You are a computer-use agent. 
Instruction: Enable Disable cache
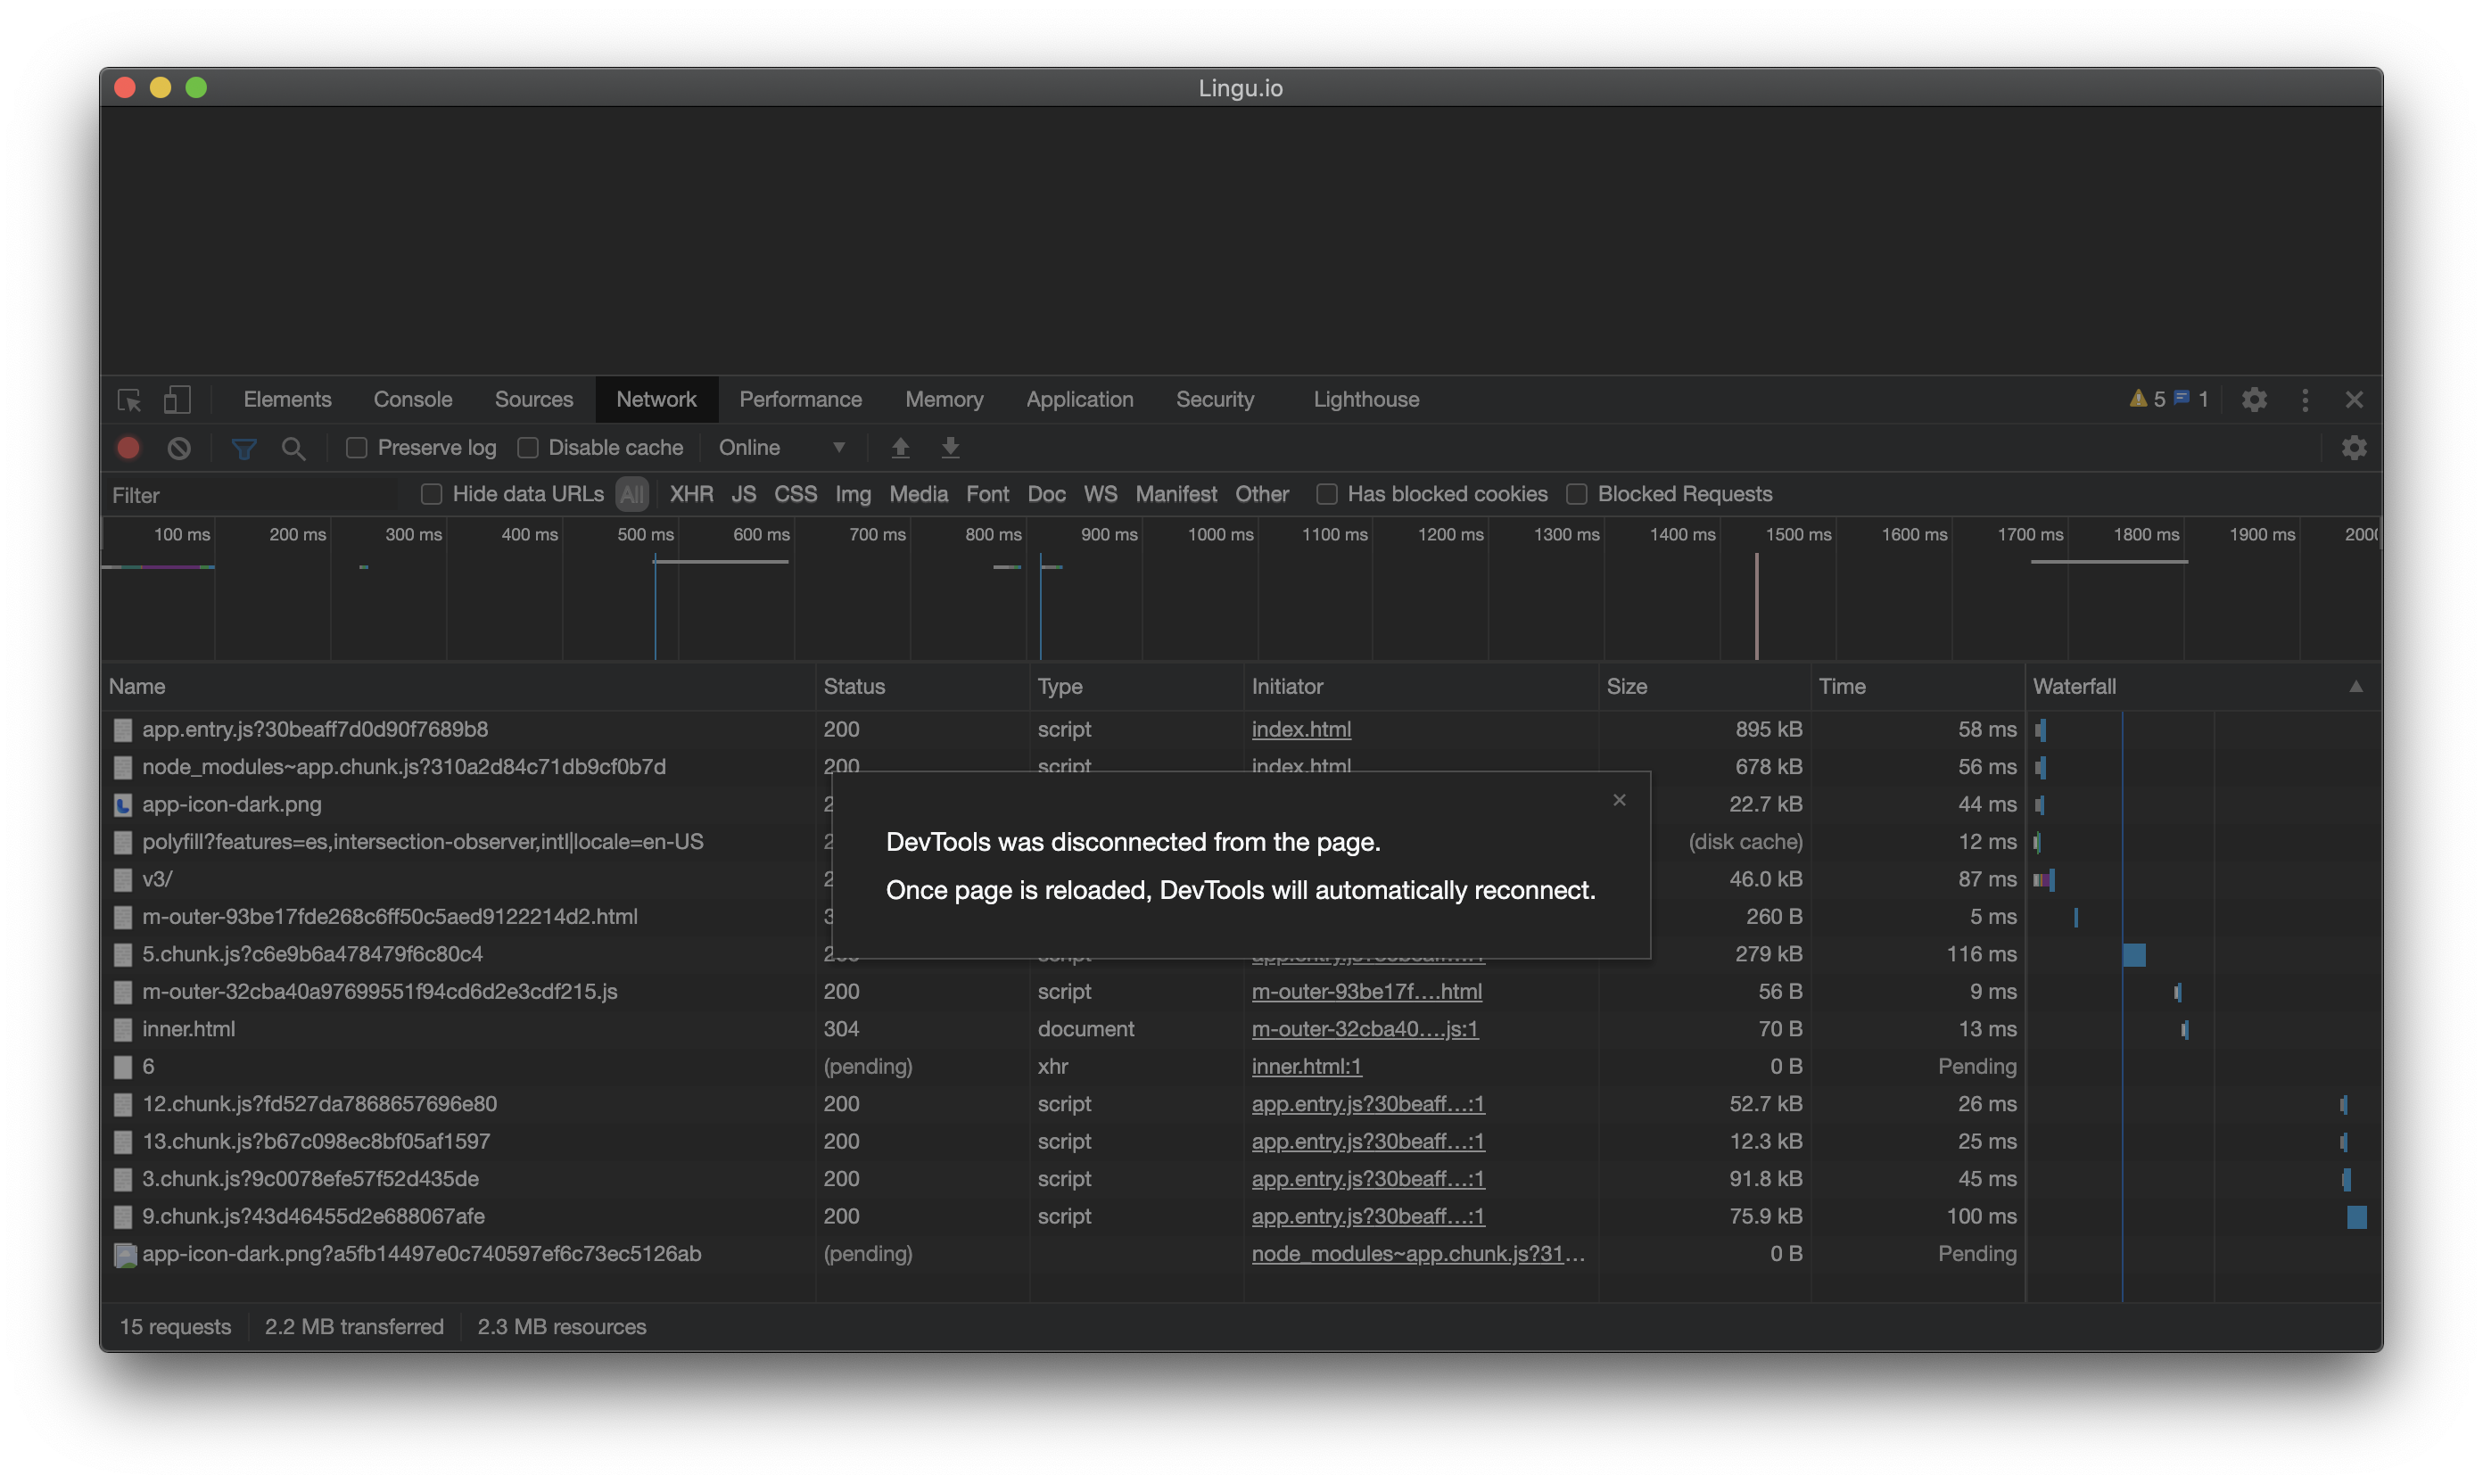pyautogui.click(x=528, y=447)
